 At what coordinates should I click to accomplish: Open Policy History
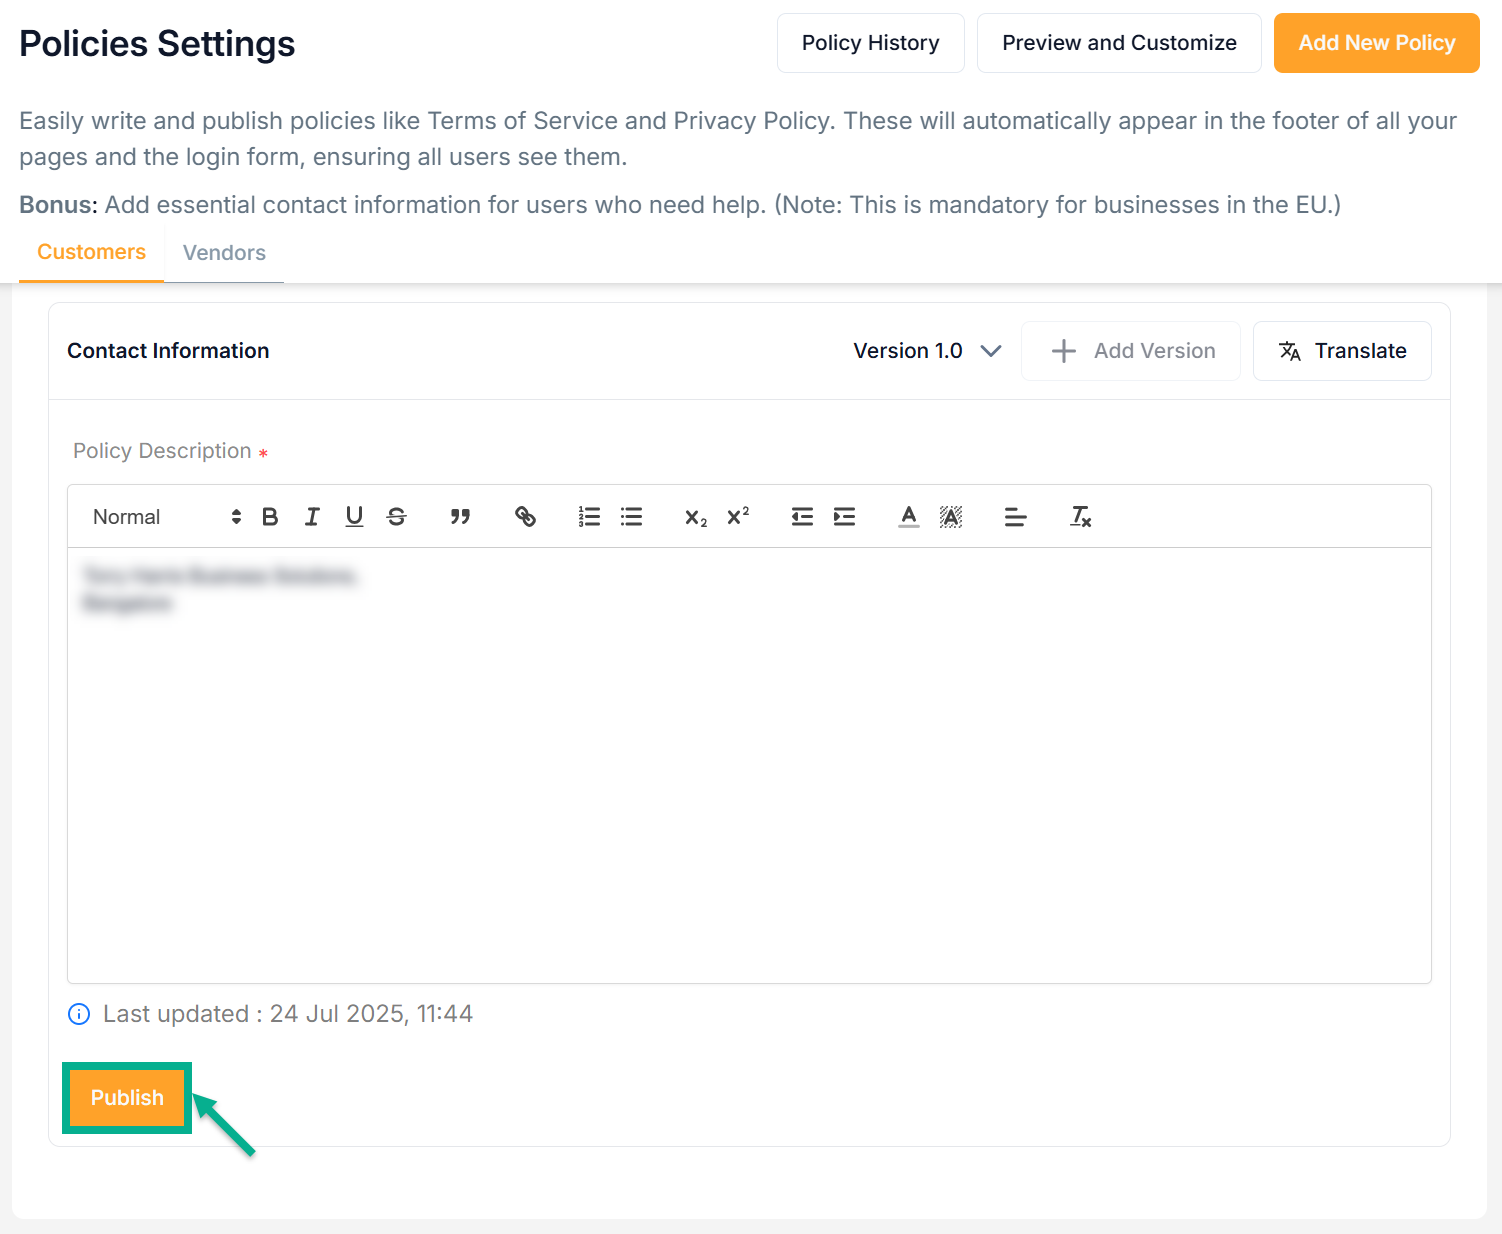point(870,43)
